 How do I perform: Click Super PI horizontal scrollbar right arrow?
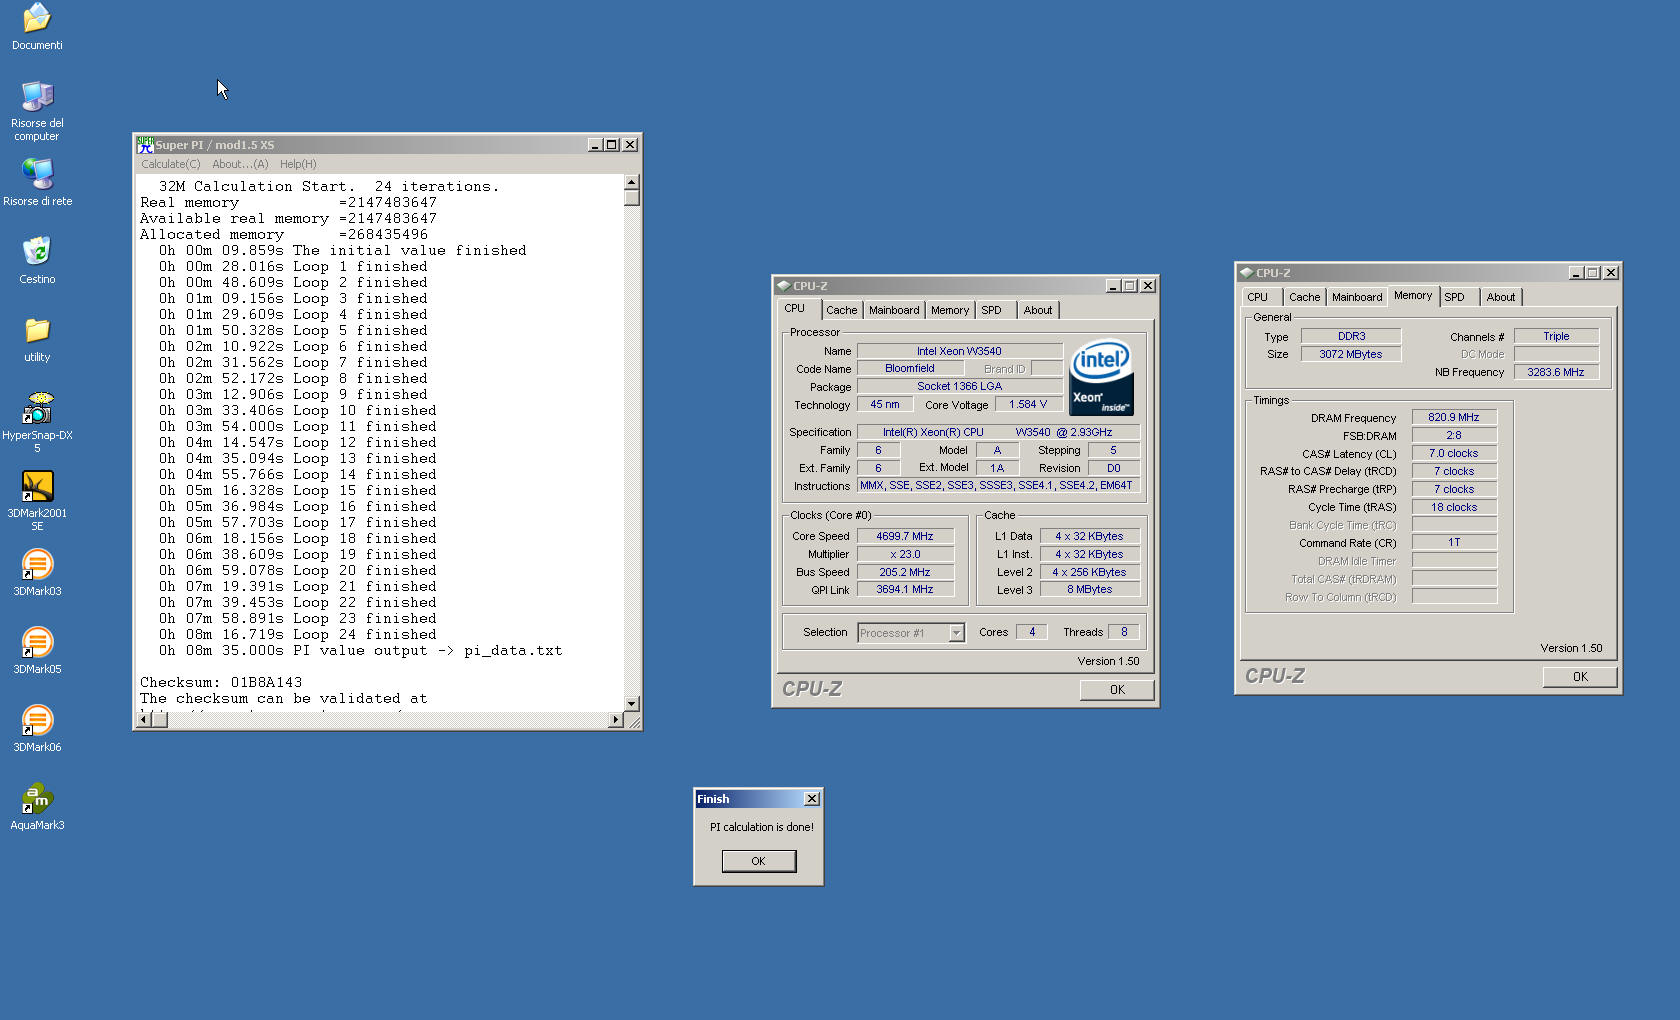click(x=616, y=720)
